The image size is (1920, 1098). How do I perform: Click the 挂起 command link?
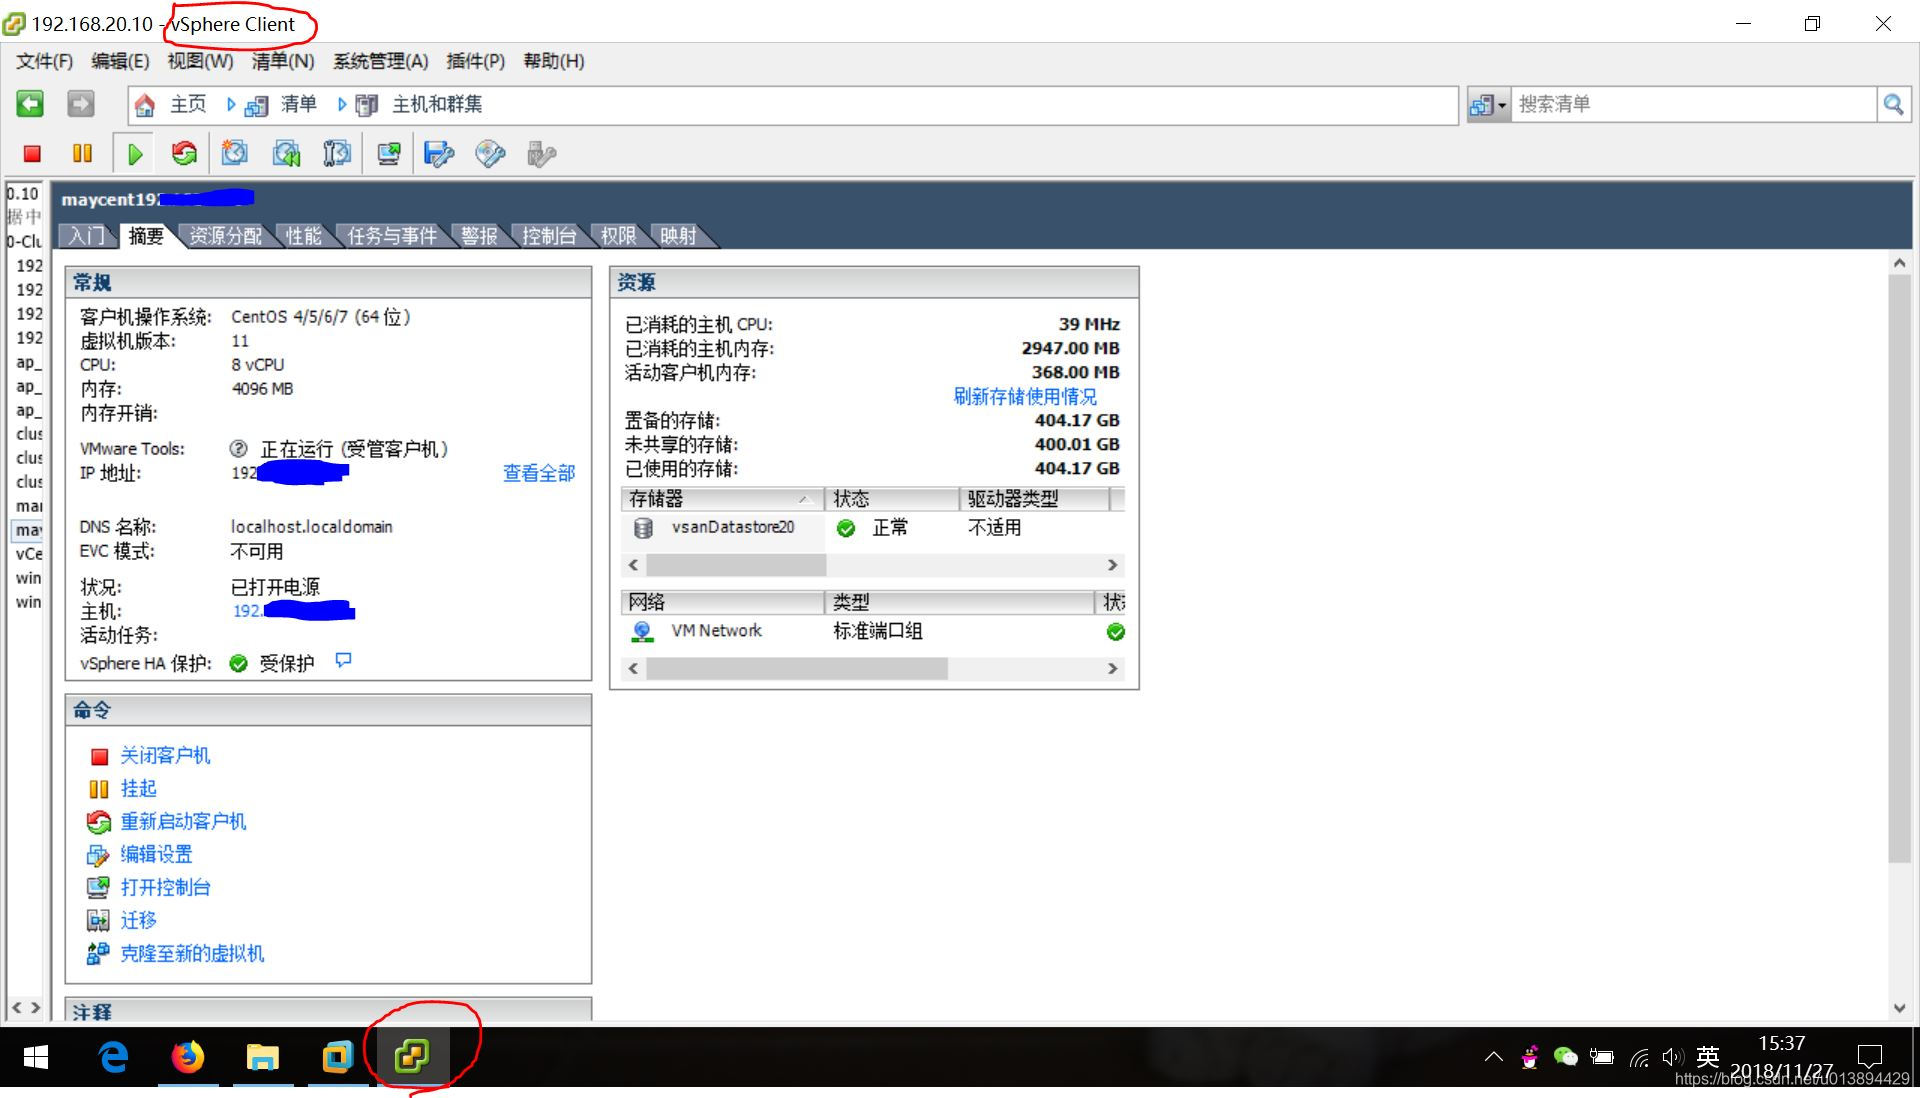pyautogui.click(x=138, y=788)
